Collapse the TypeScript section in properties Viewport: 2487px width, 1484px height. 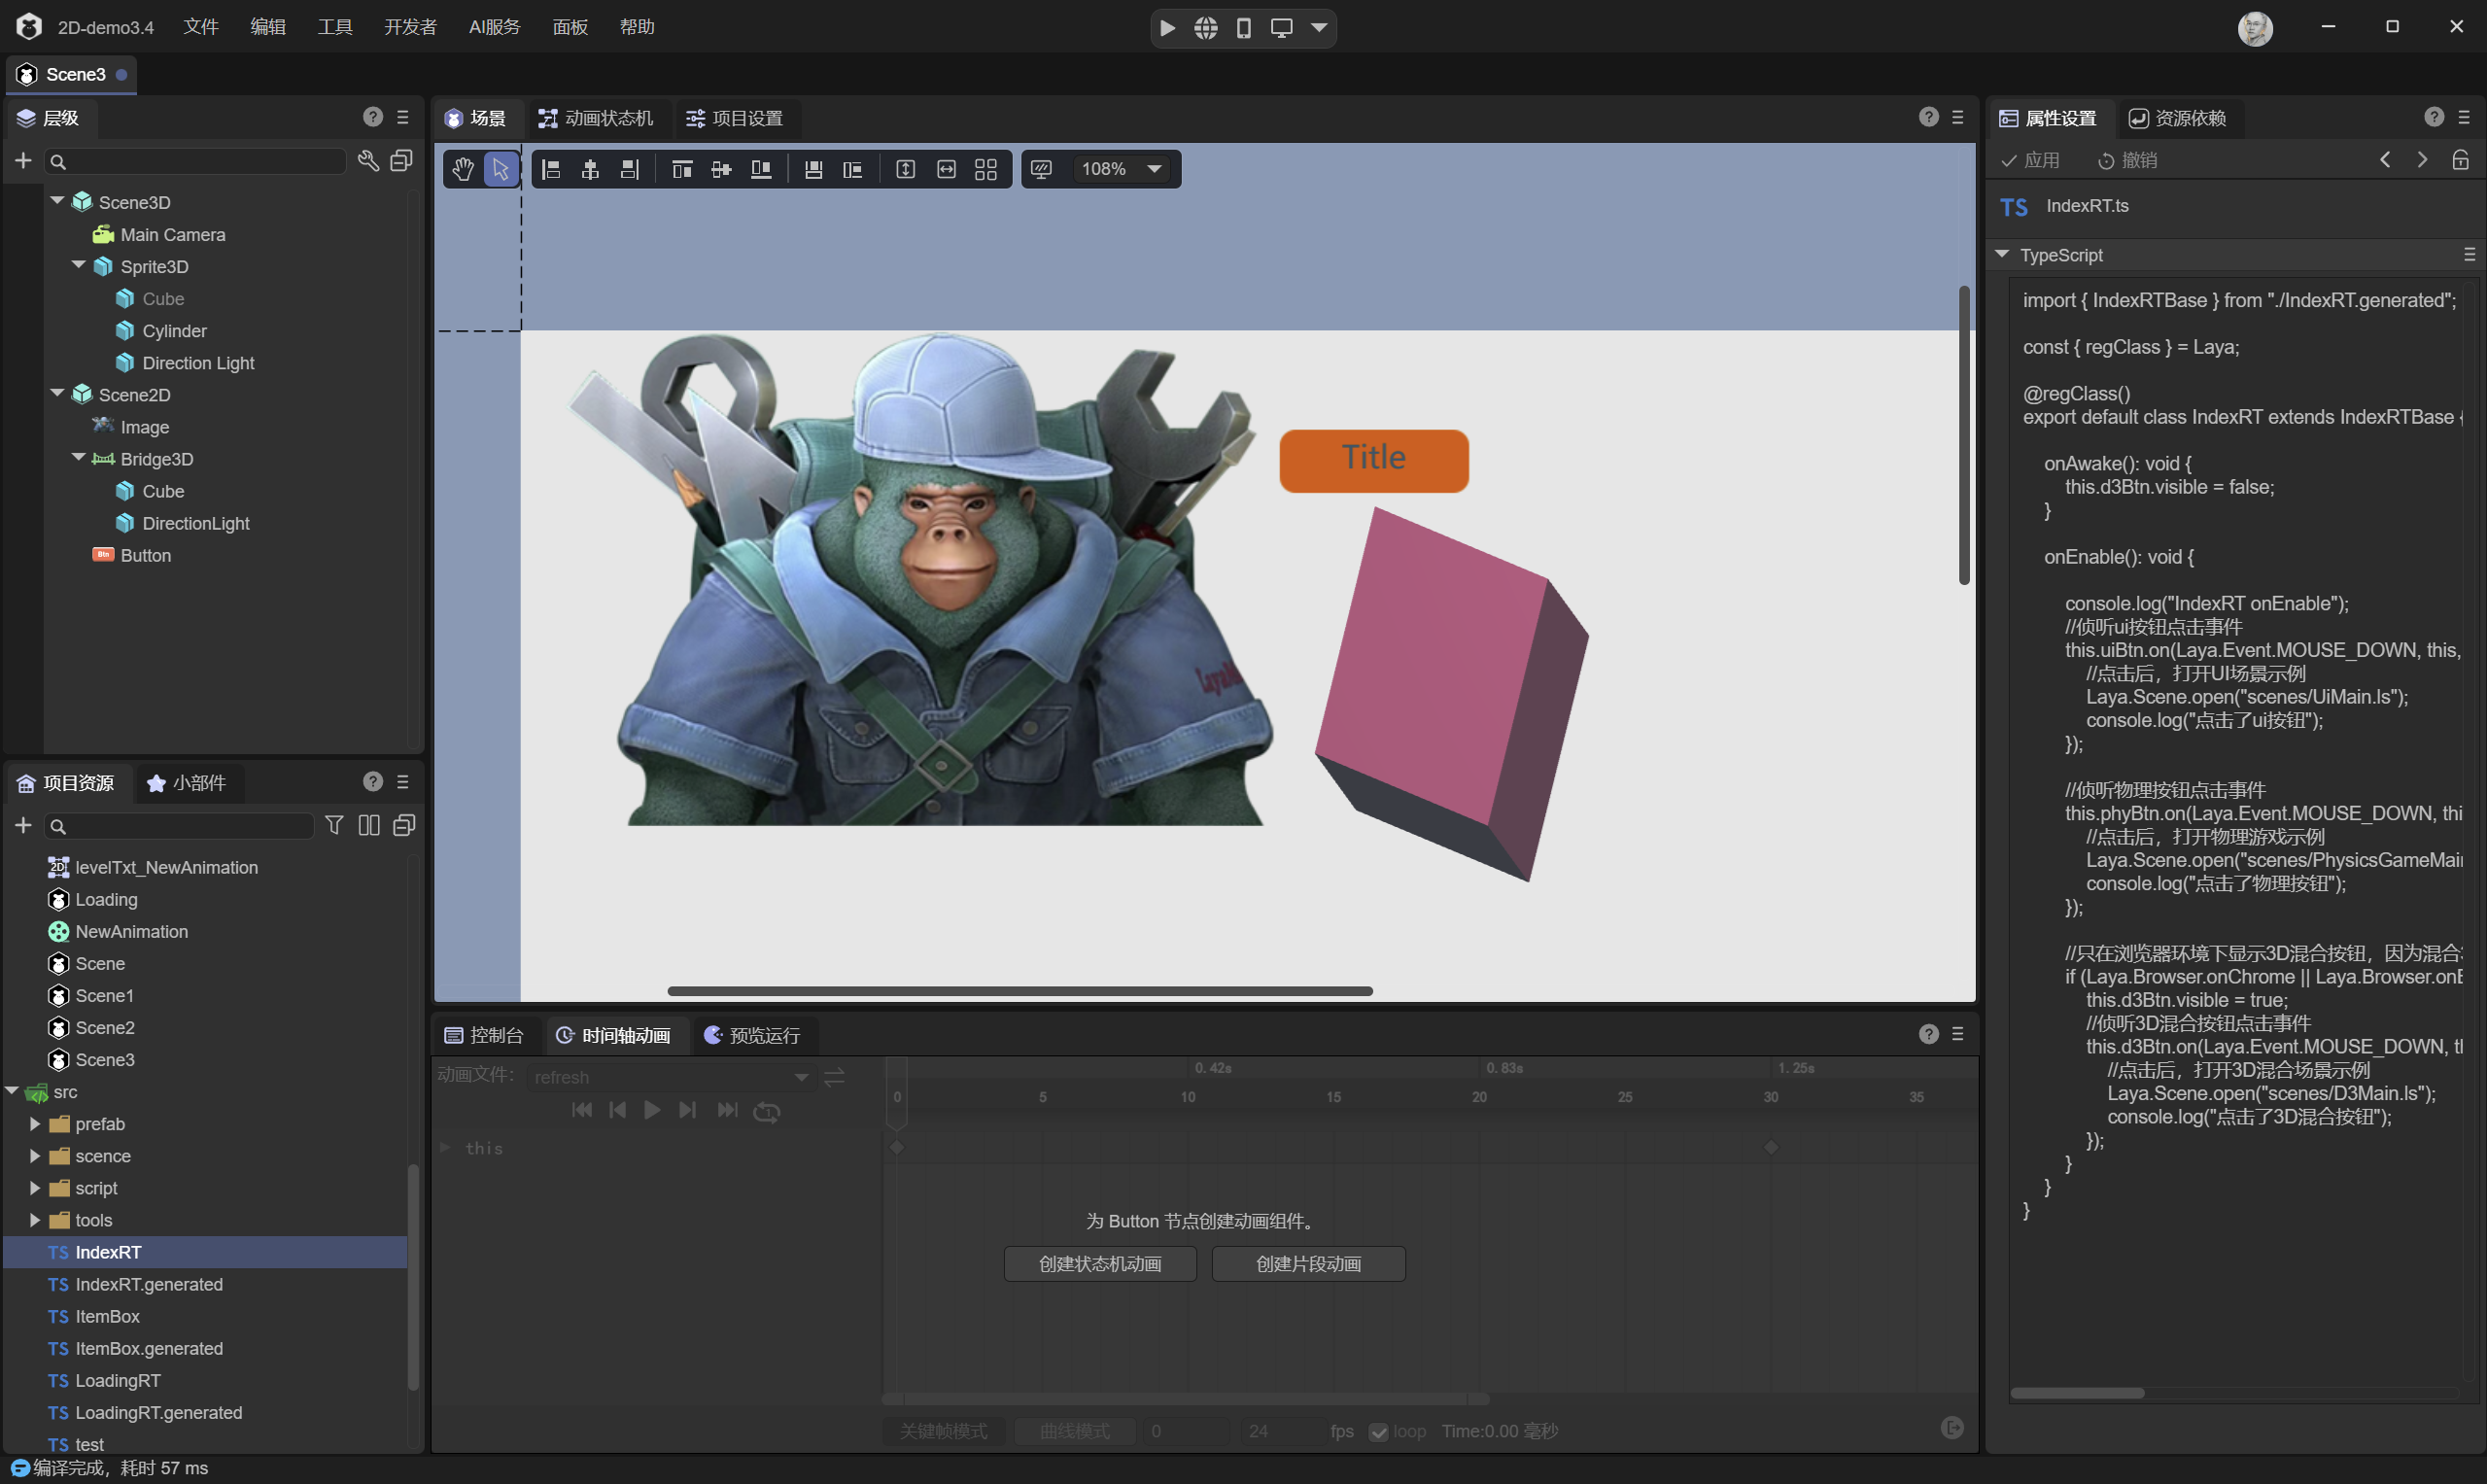(2002, 255)
